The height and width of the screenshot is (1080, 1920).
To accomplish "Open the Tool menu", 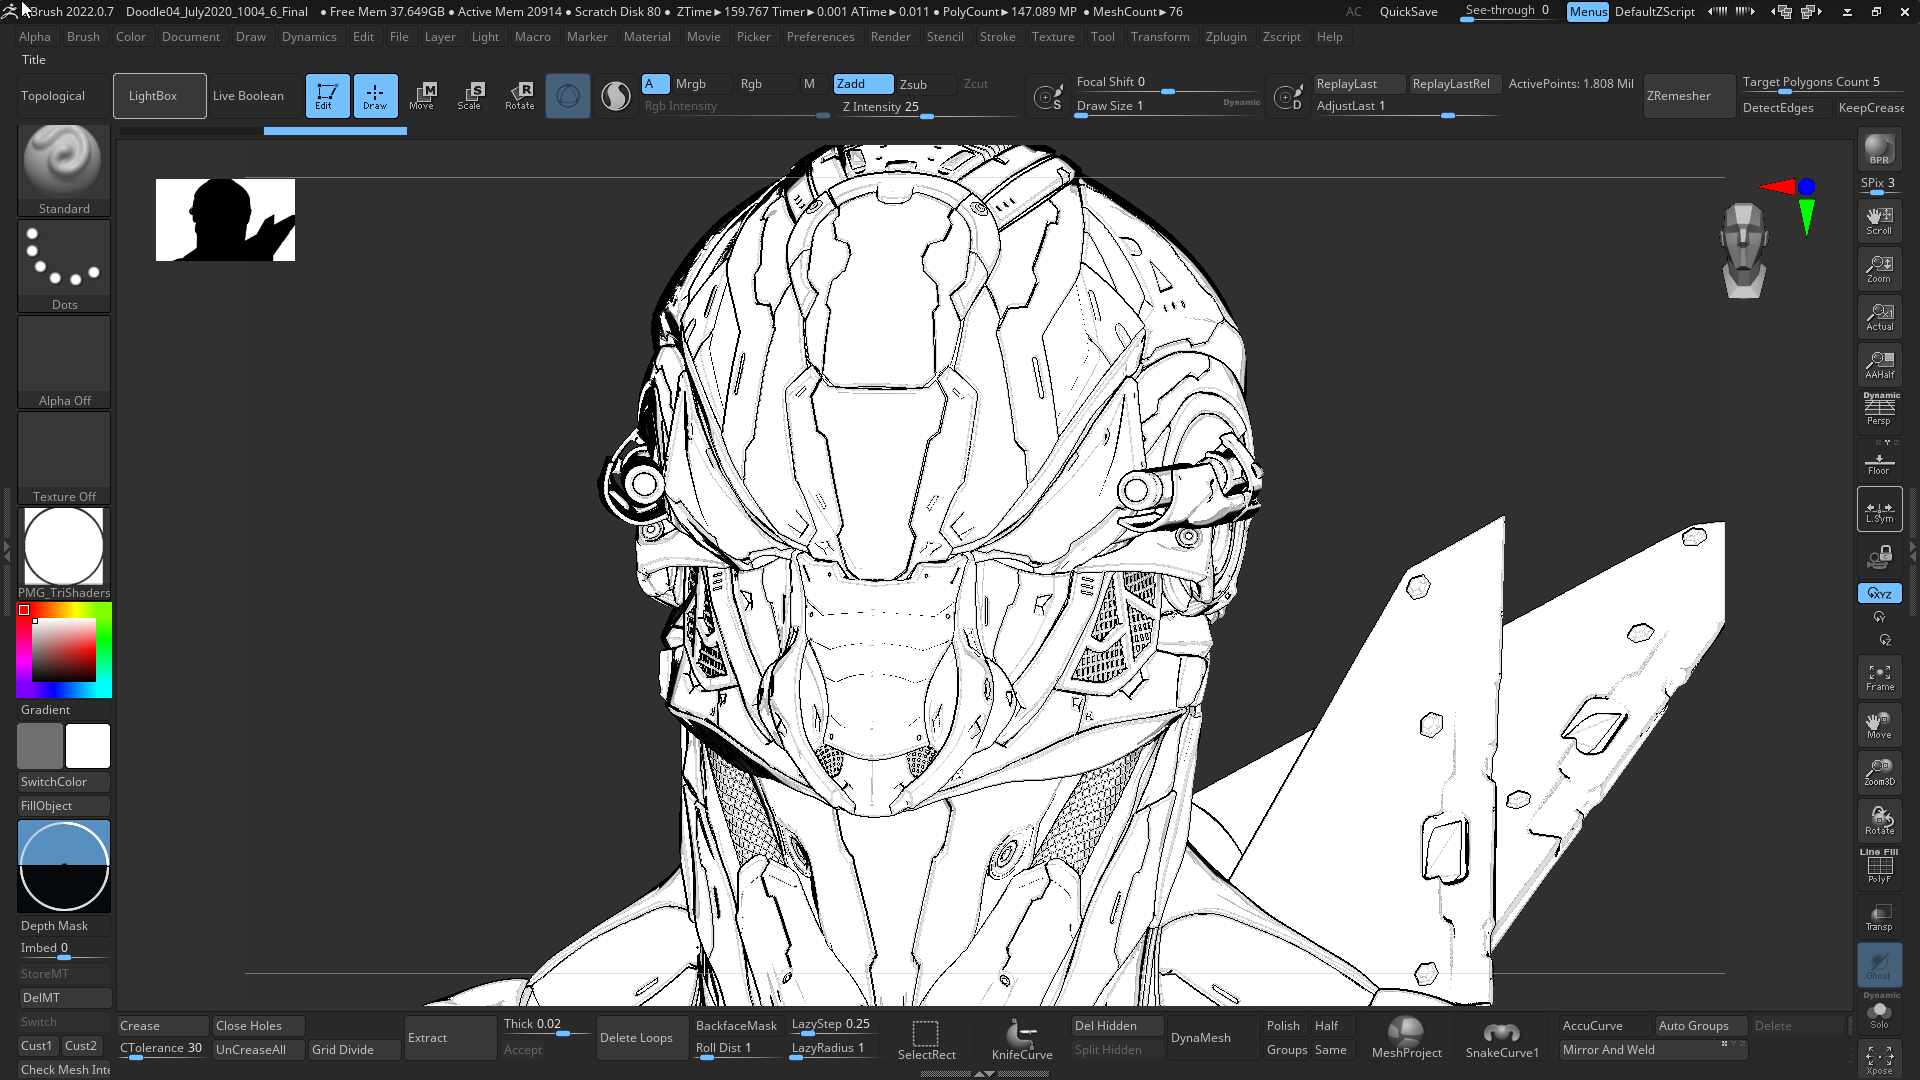I will (1102, 37).
